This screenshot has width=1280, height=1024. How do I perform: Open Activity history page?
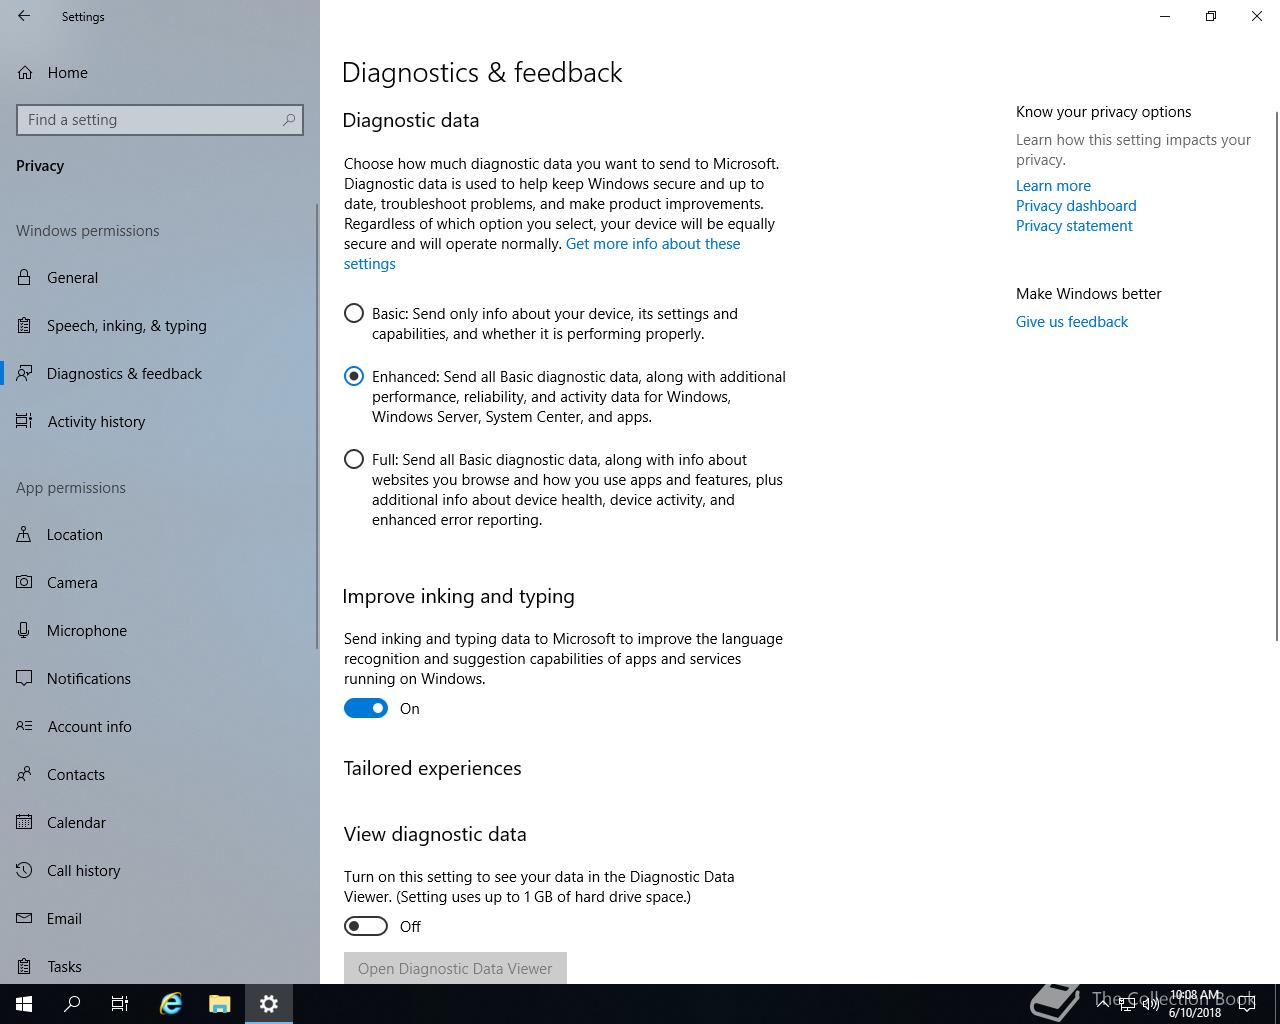[x=160, y=421]
